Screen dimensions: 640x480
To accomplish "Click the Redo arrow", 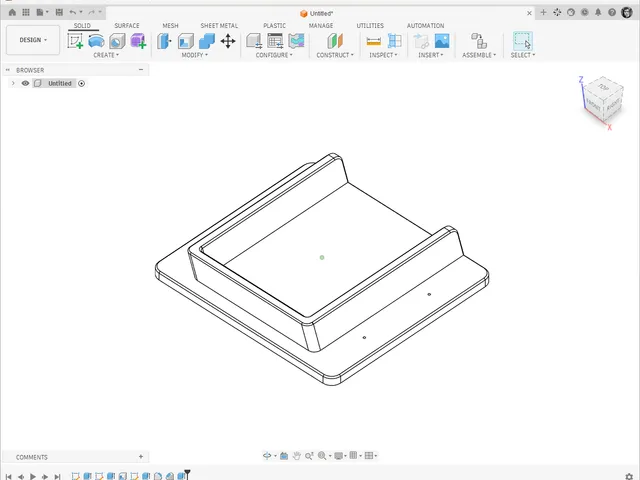I will point(91,13).
